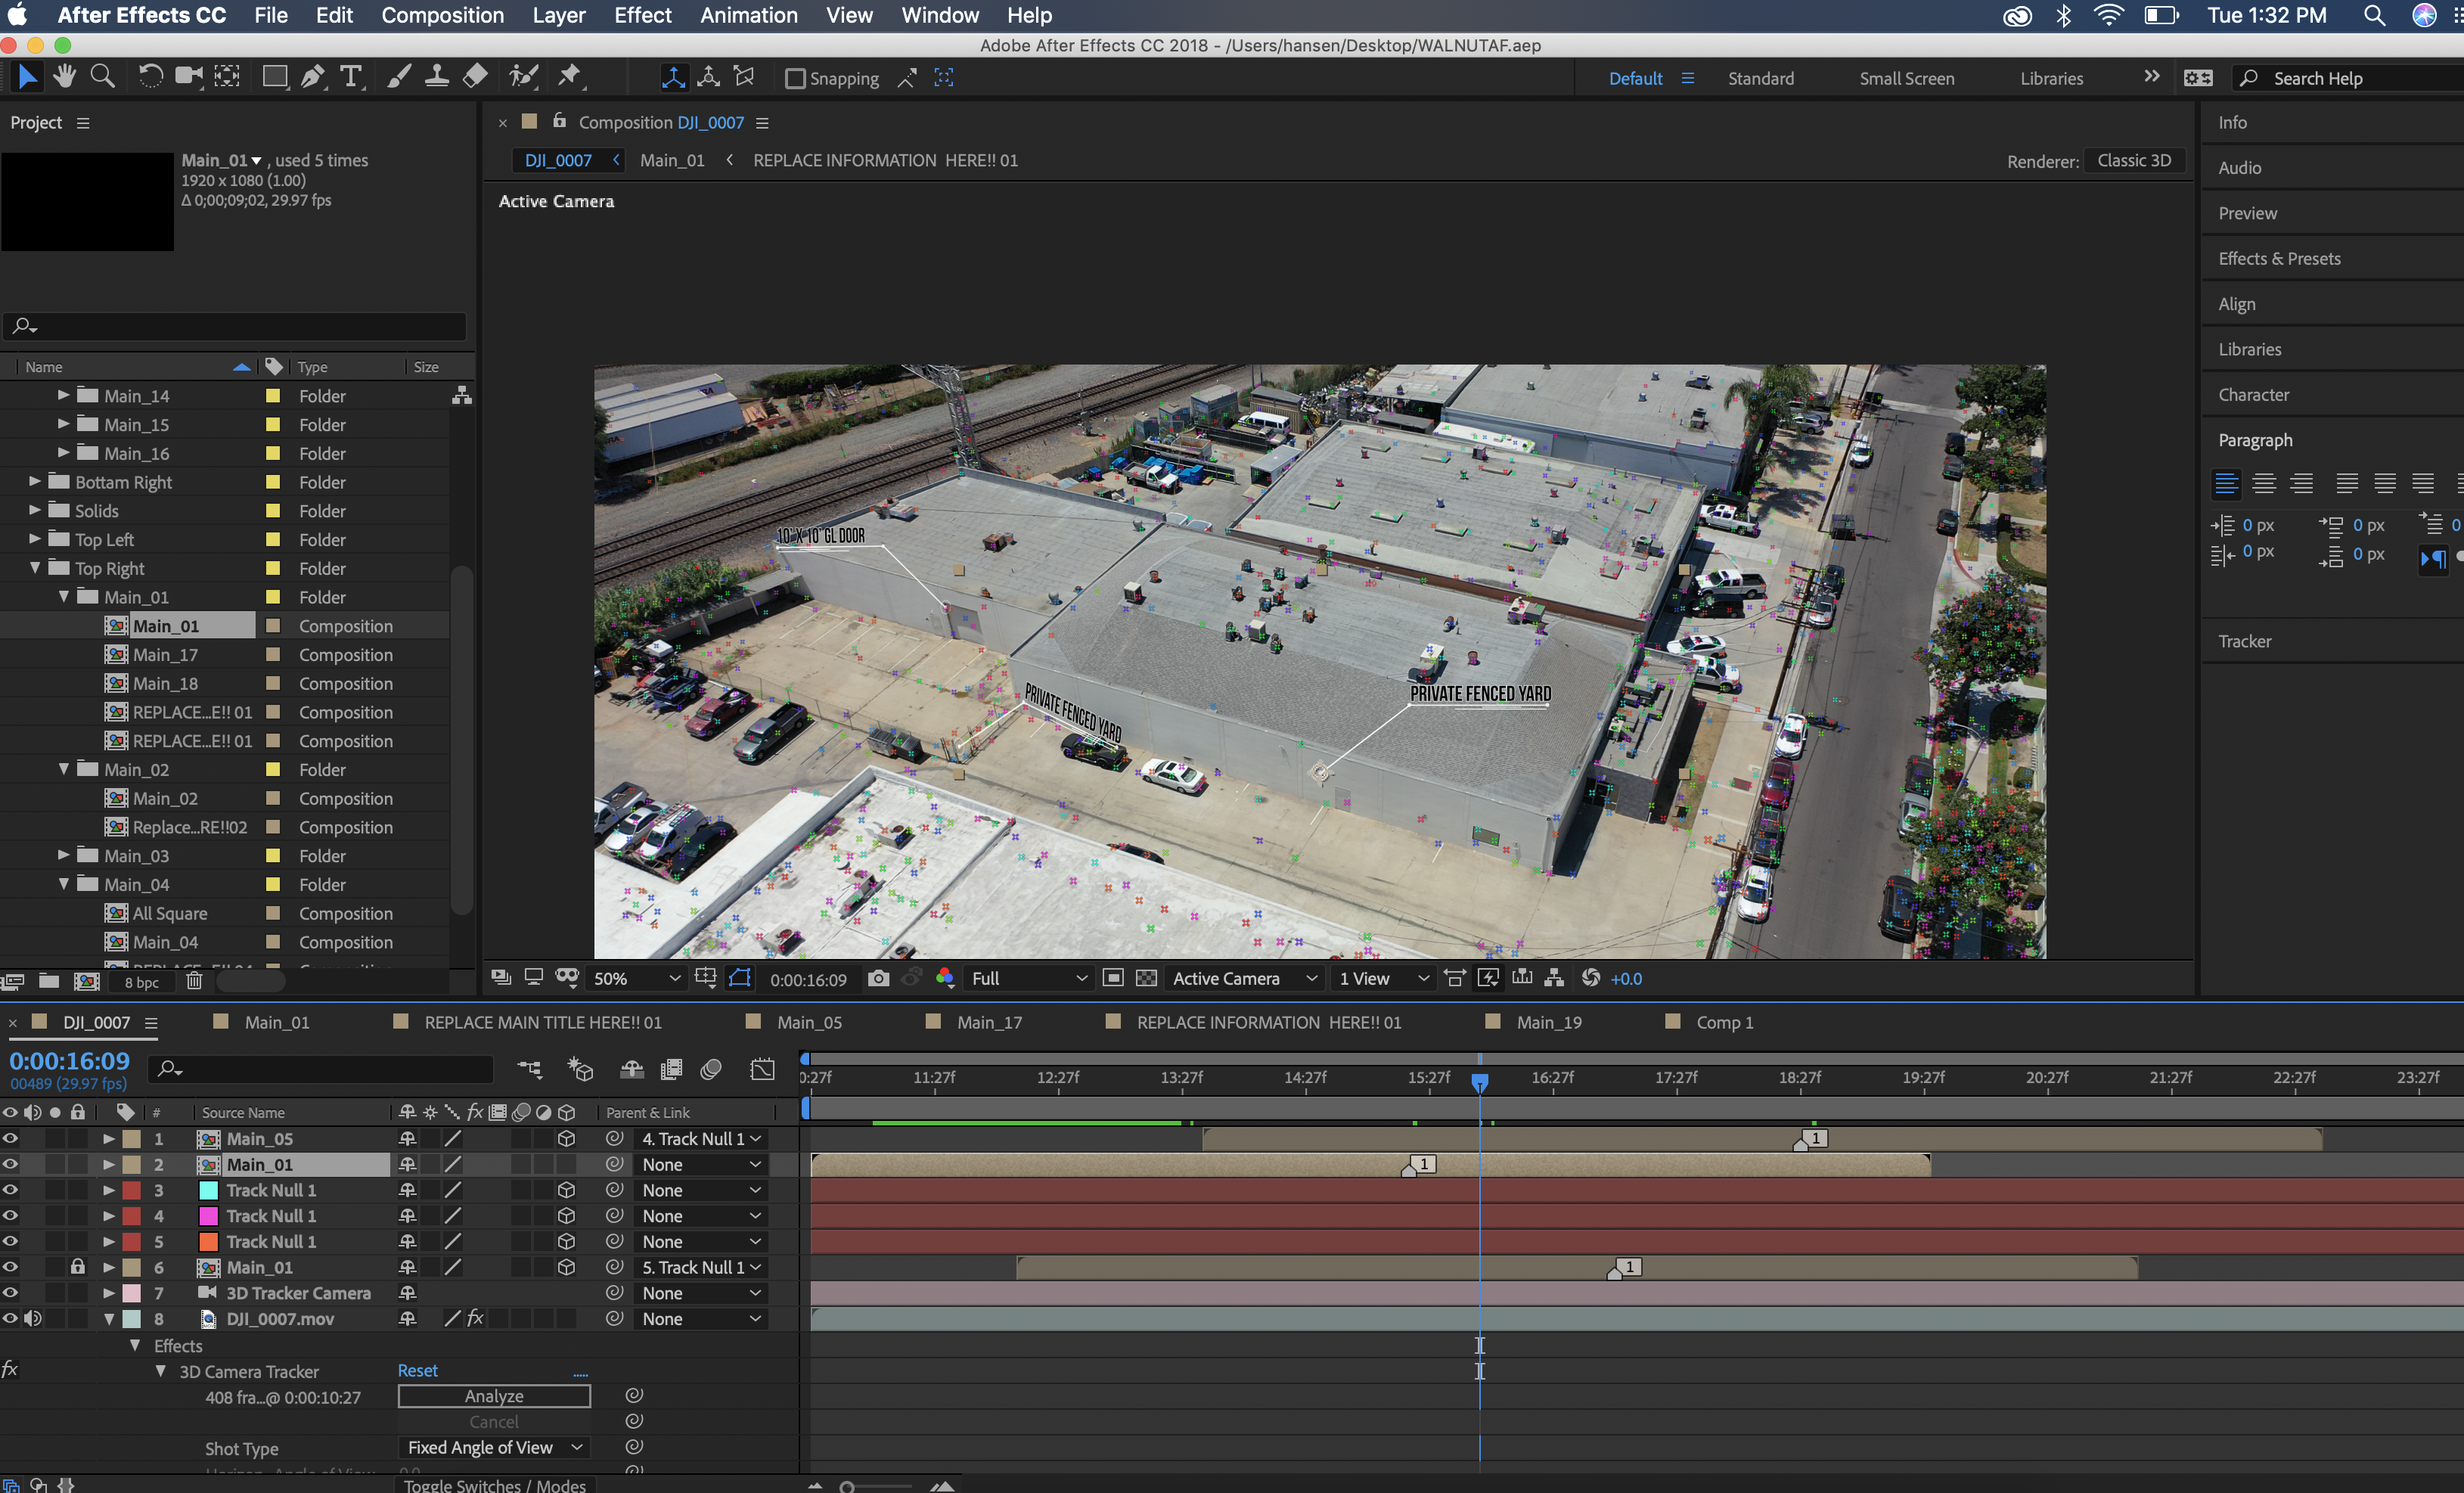Click the Search Help field
The width and height of the screenshot is (2464, 1493).
point(2350,78)
